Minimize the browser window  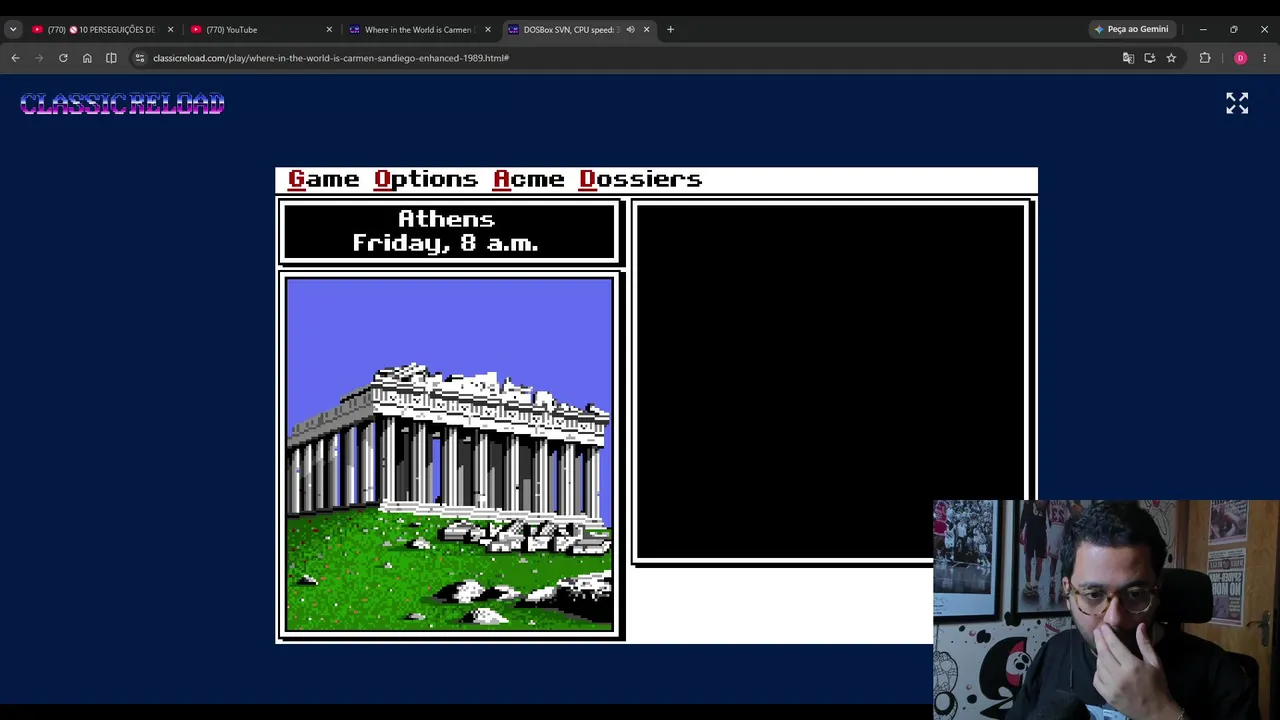click(x=1203, y=30)
